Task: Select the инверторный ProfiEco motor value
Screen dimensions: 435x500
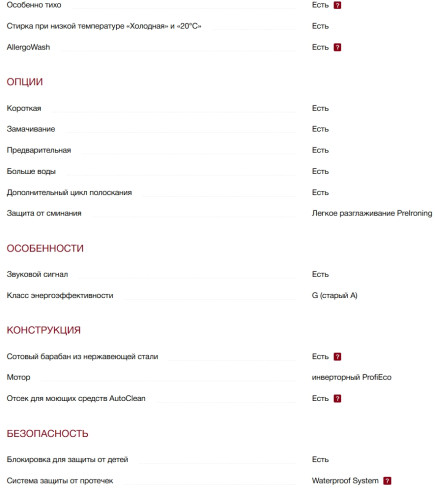Action: pos(351,377)
